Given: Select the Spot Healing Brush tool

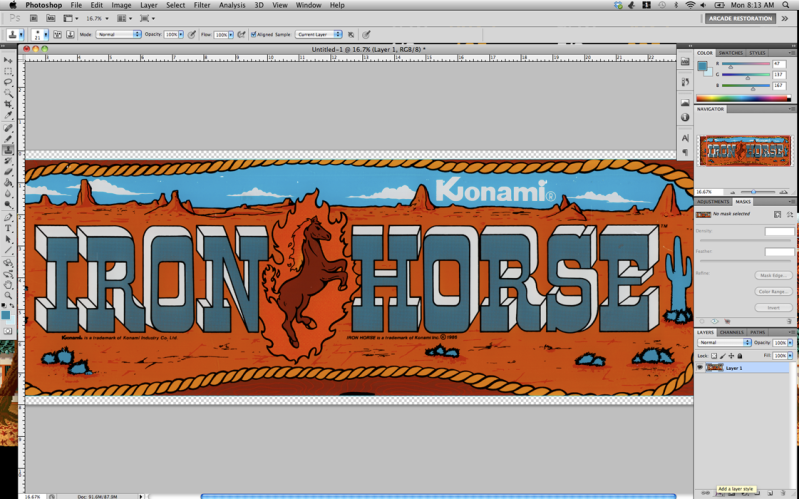Looking at the screenshot, I should [8, 128].
